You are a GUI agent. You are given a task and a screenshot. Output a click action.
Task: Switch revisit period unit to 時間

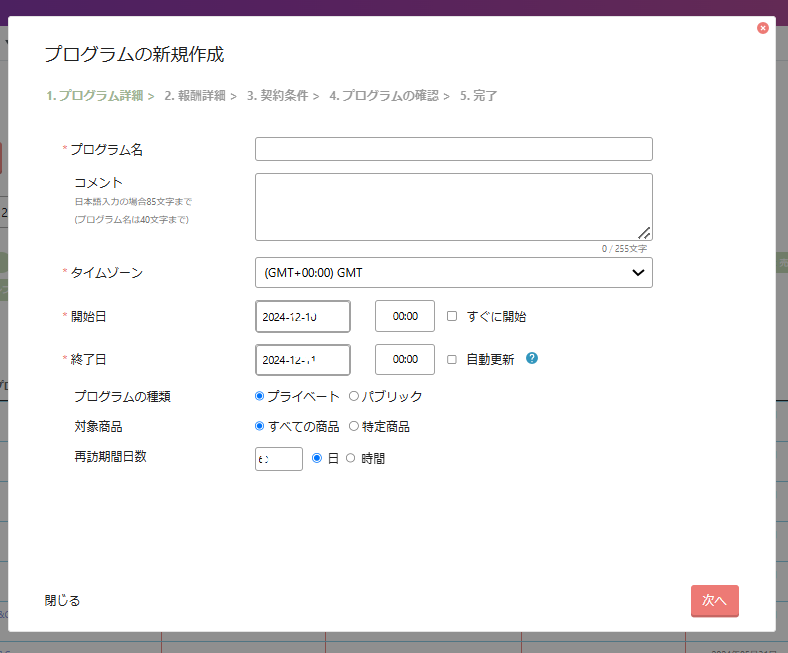pos(350,458)
